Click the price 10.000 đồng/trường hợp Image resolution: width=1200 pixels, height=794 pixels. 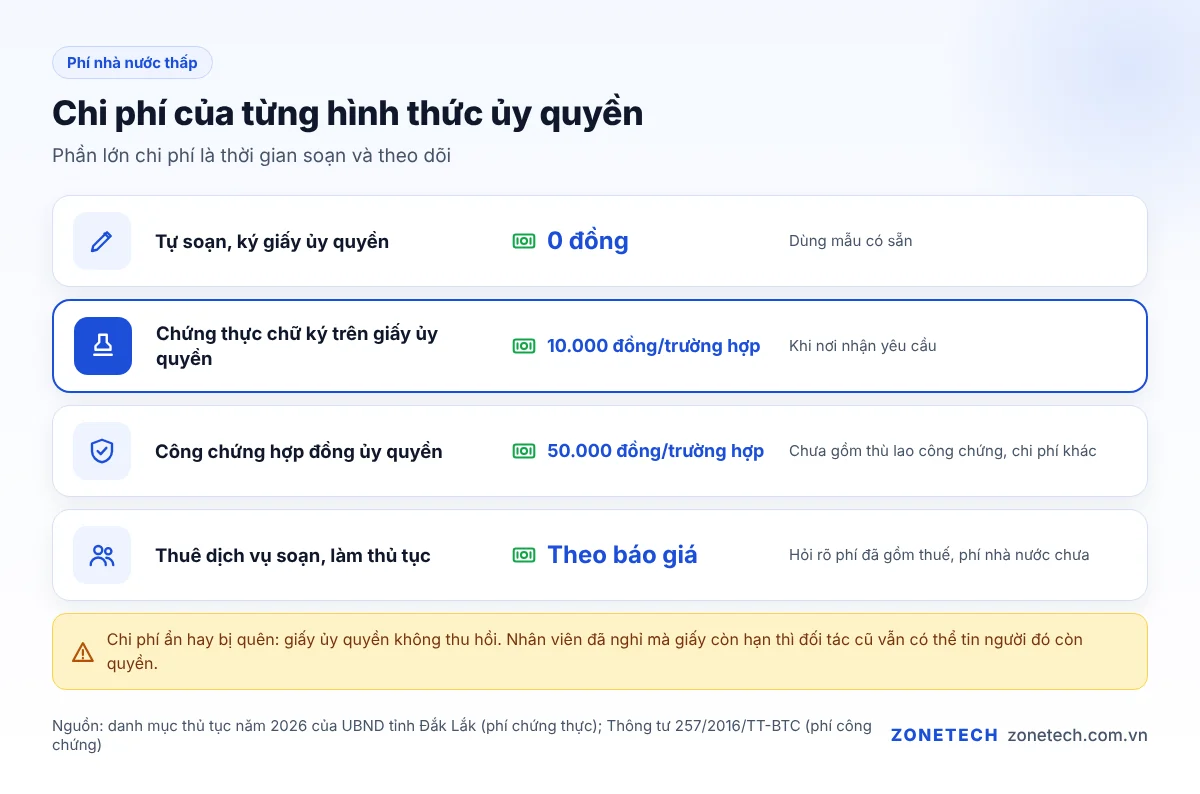(654, 346)
